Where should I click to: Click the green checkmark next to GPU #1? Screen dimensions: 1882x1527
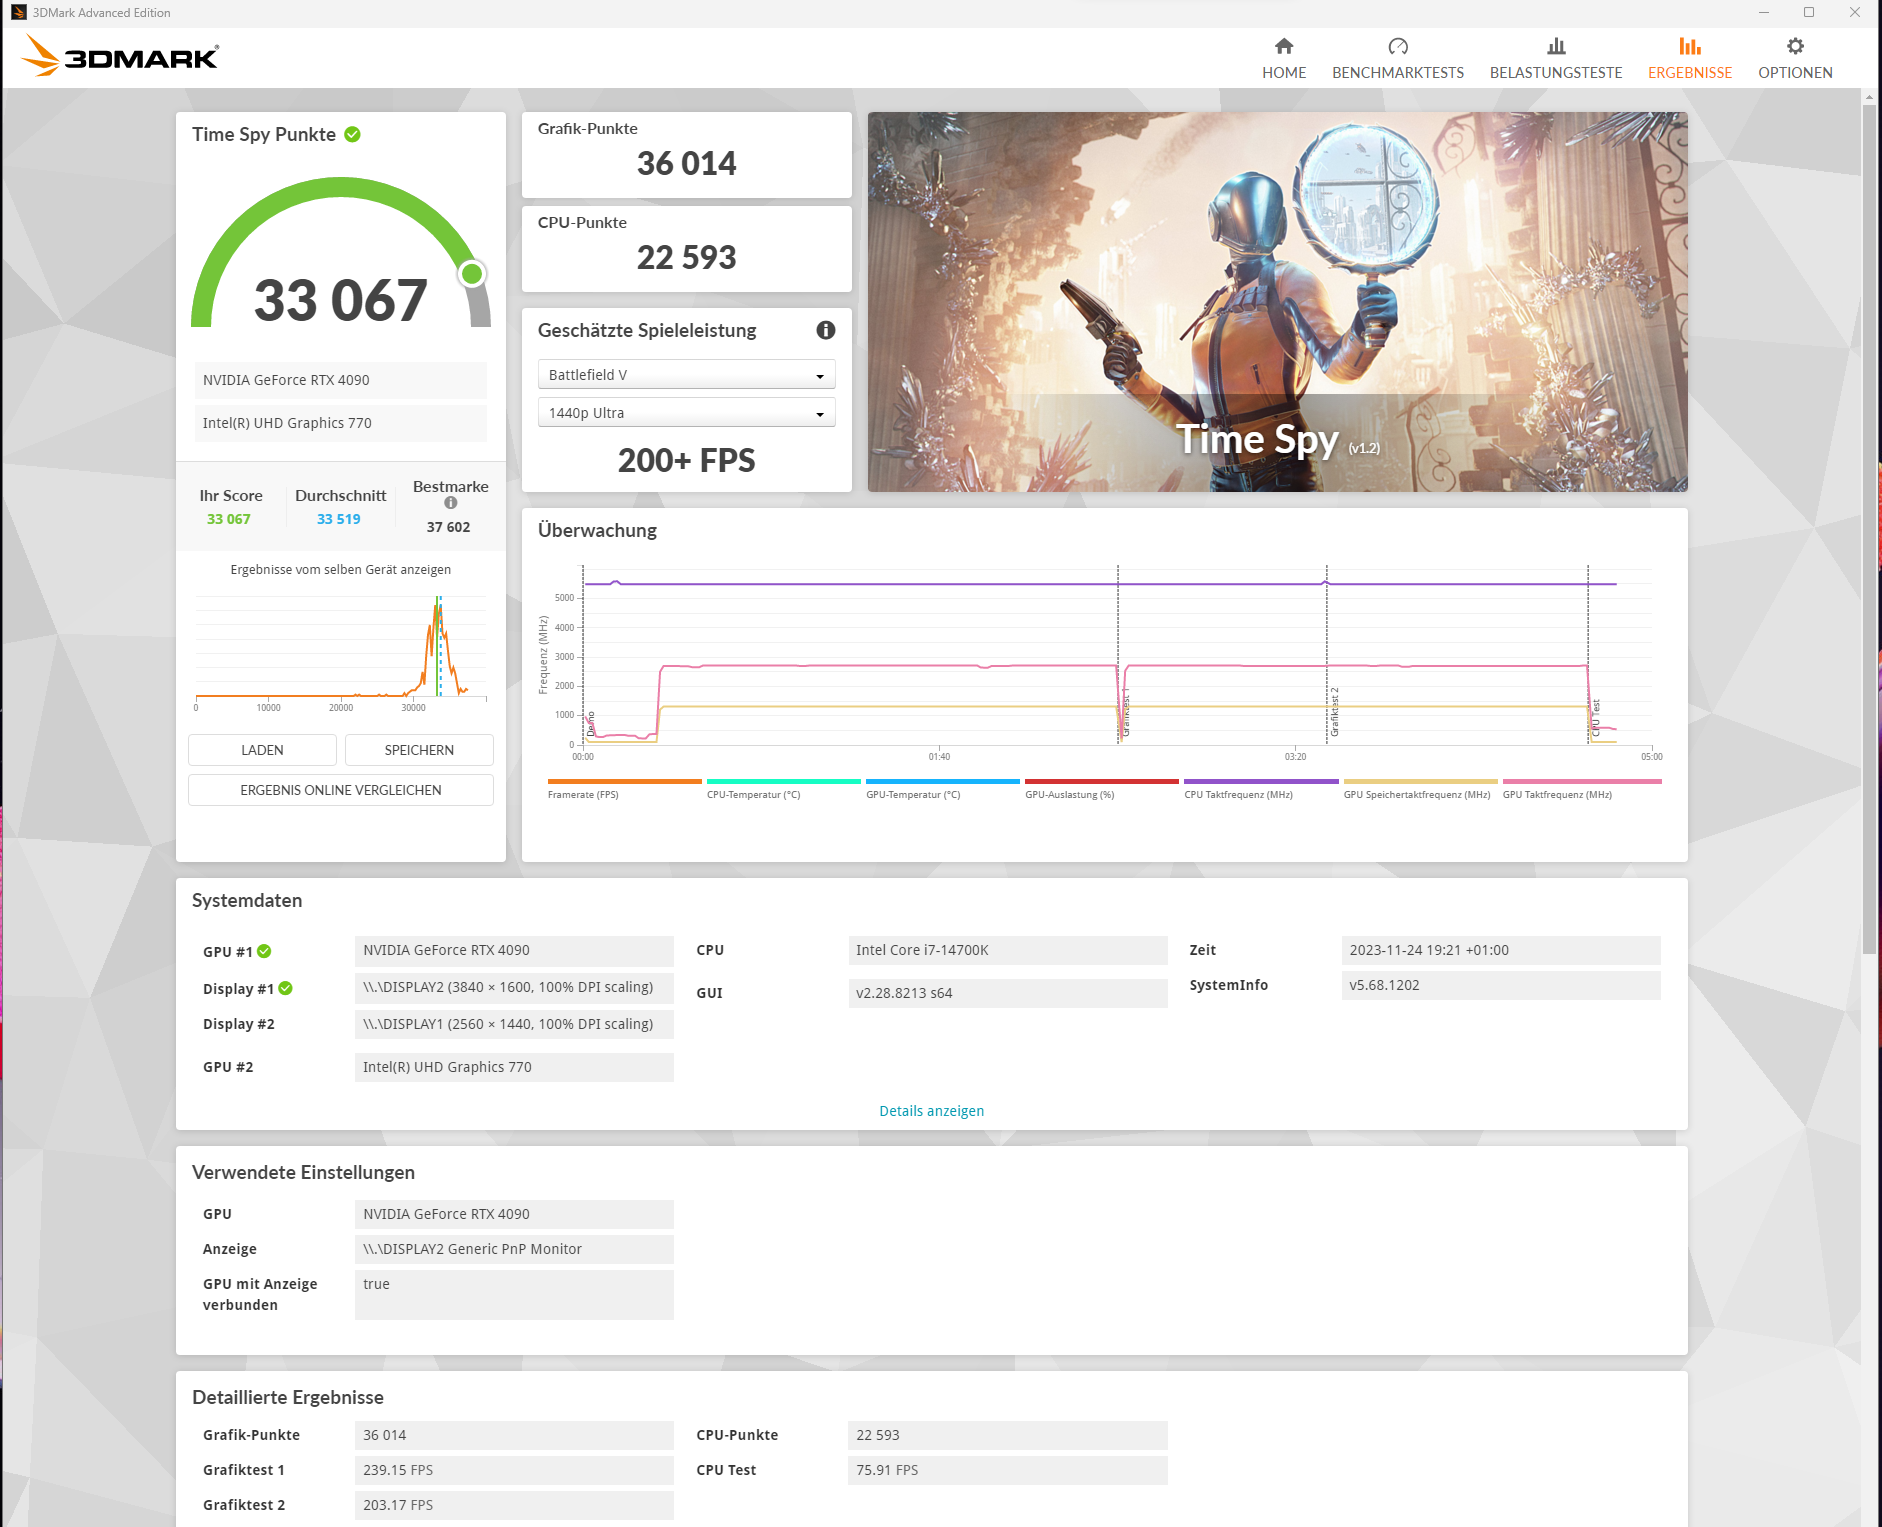(264, 951)
